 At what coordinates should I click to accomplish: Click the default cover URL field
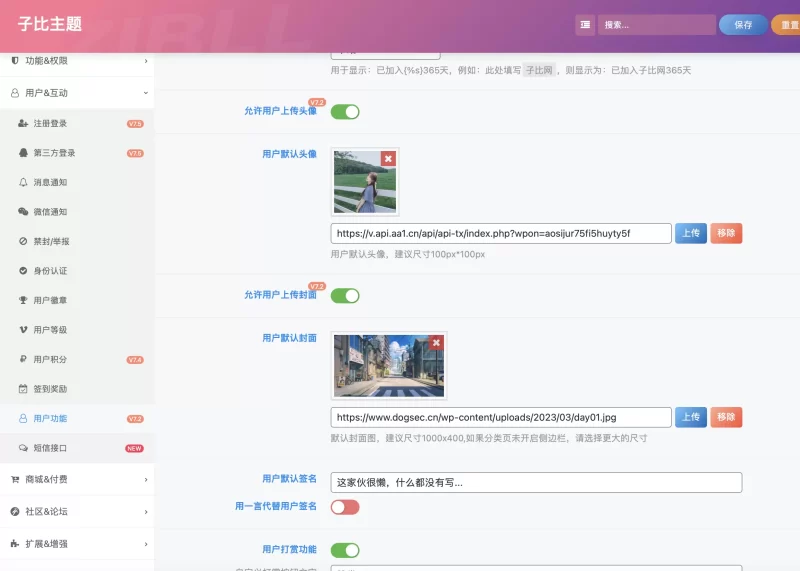[x=501, y=417]
